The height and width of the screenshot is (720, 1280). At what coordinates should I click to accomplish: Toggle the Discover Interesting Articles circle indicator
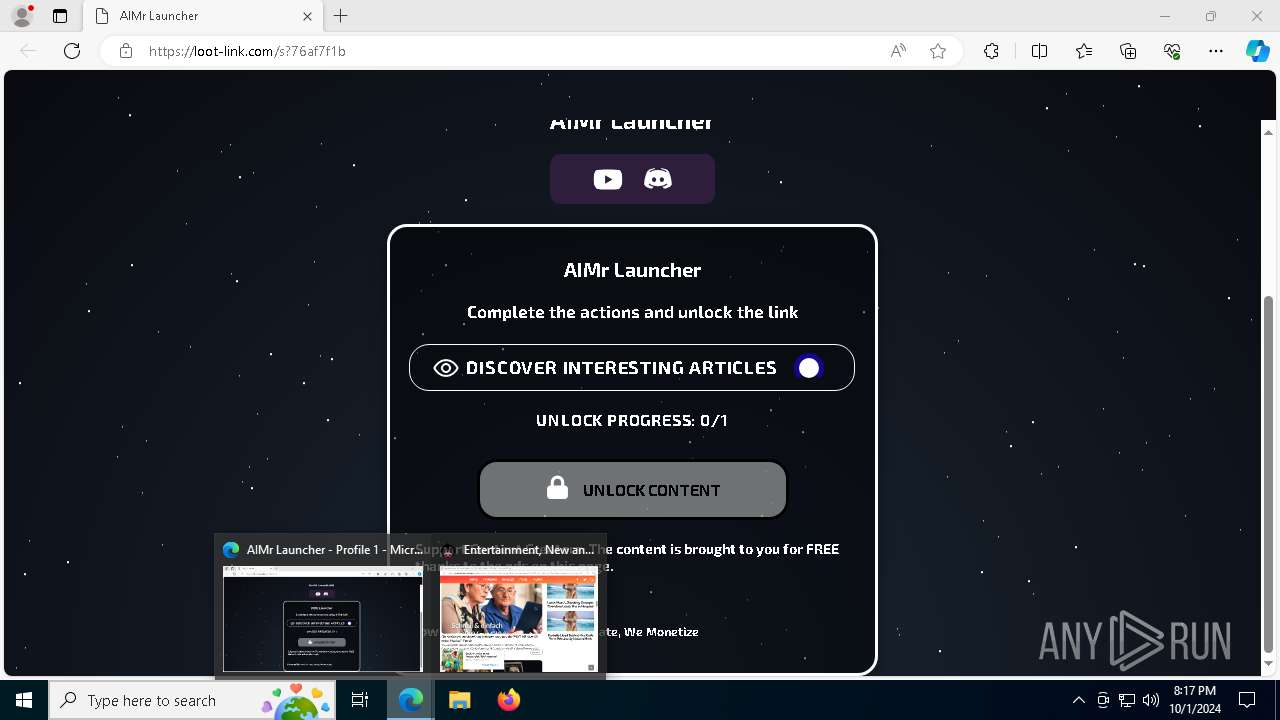pos(809,368)
